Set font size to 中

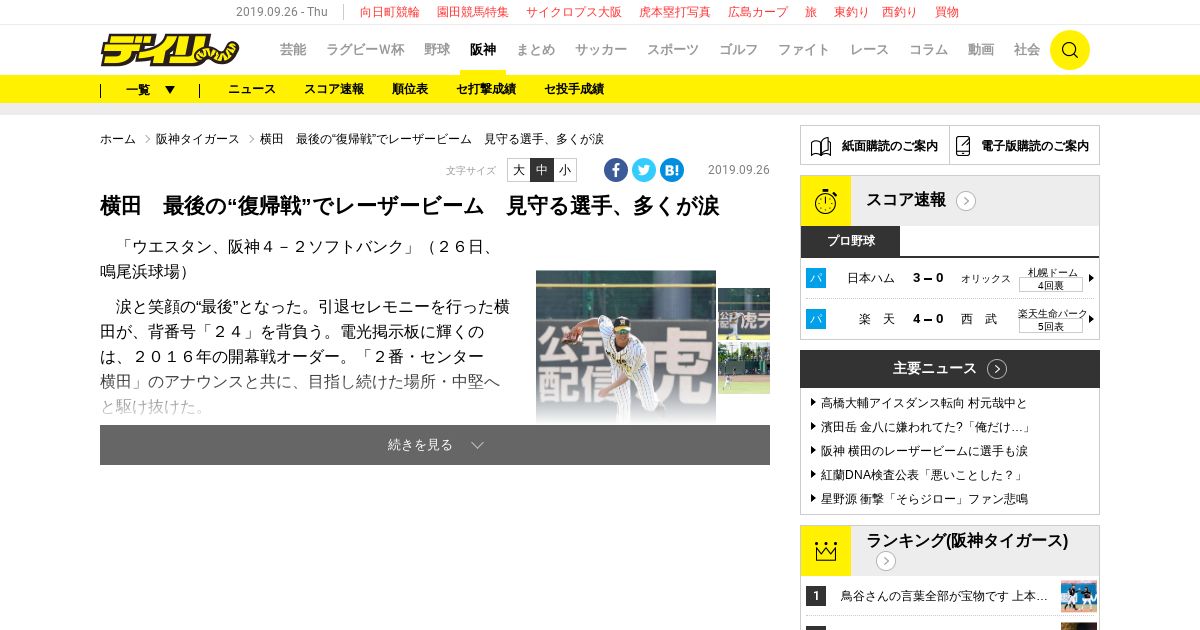click(542, 170)
